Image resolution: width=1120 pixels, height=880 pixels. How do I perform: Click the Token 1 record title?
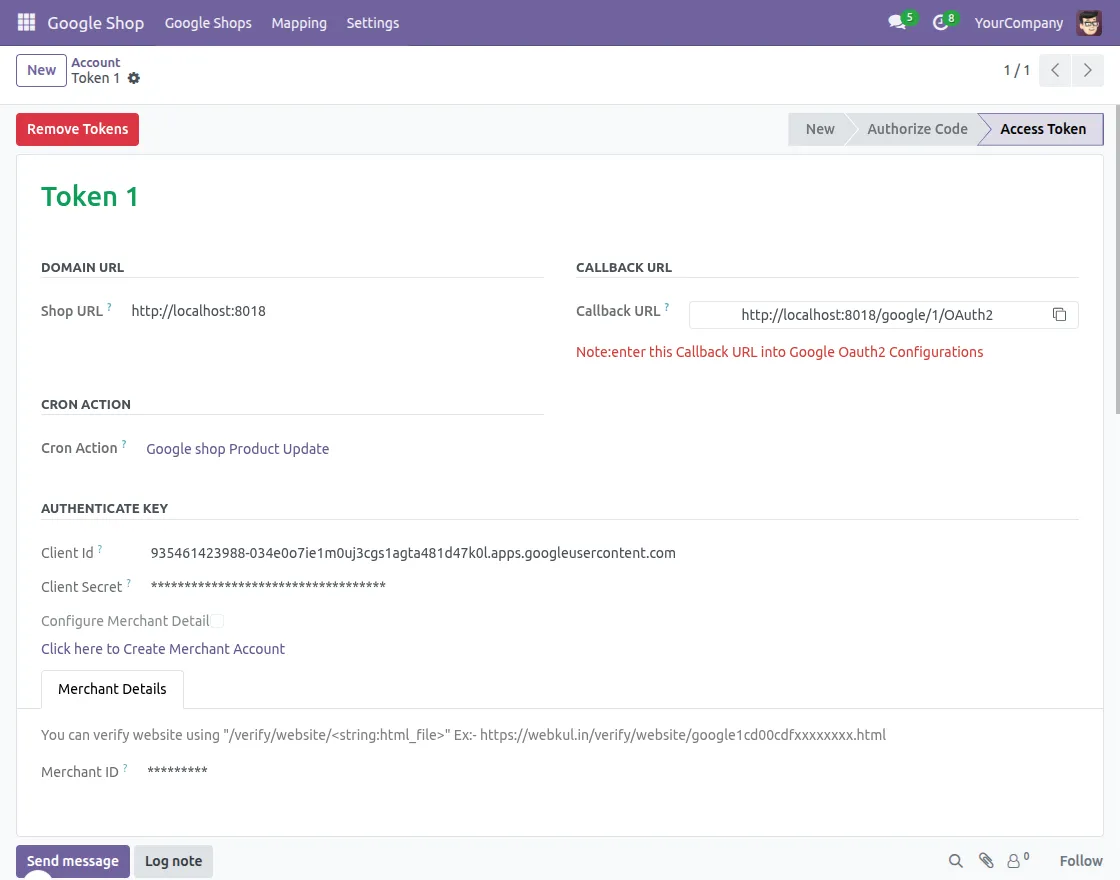click(89, 196)
